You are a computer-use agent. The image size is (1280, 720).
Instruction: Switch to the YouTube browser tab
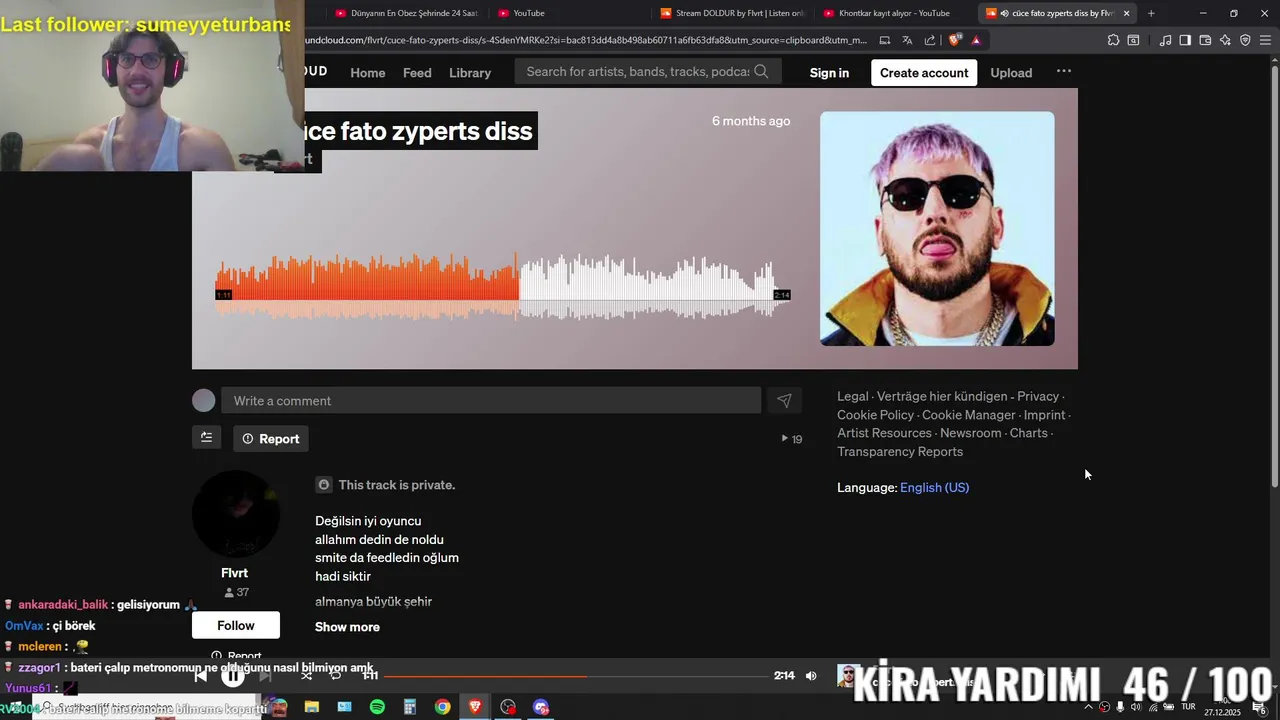coord(570,13)
